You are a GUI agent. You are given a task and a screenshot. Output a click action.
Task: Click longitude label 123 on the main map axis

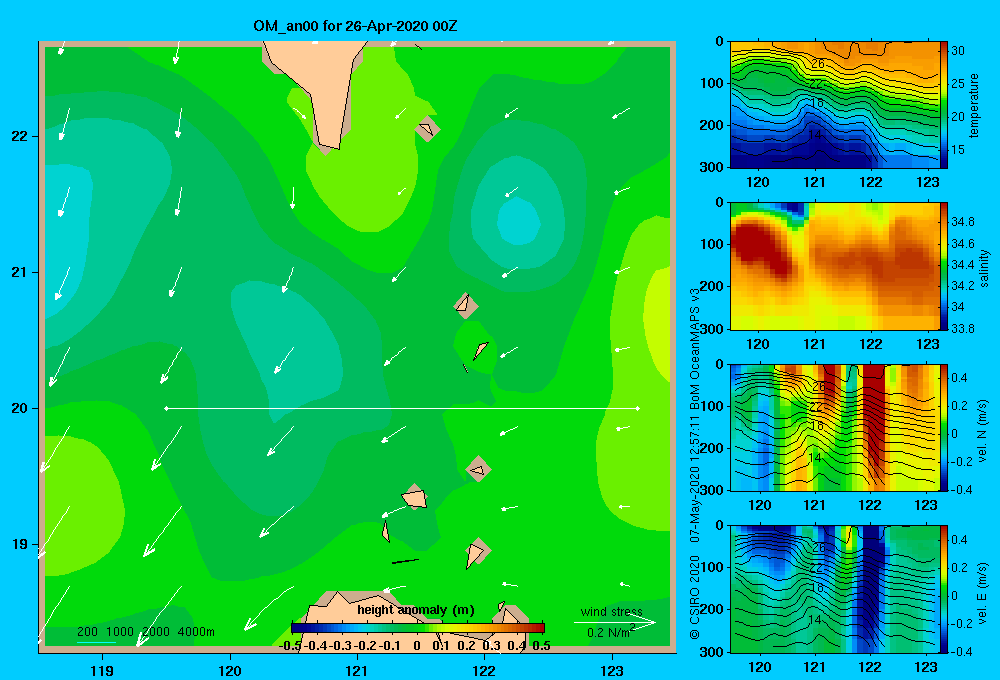pos(612,670)
